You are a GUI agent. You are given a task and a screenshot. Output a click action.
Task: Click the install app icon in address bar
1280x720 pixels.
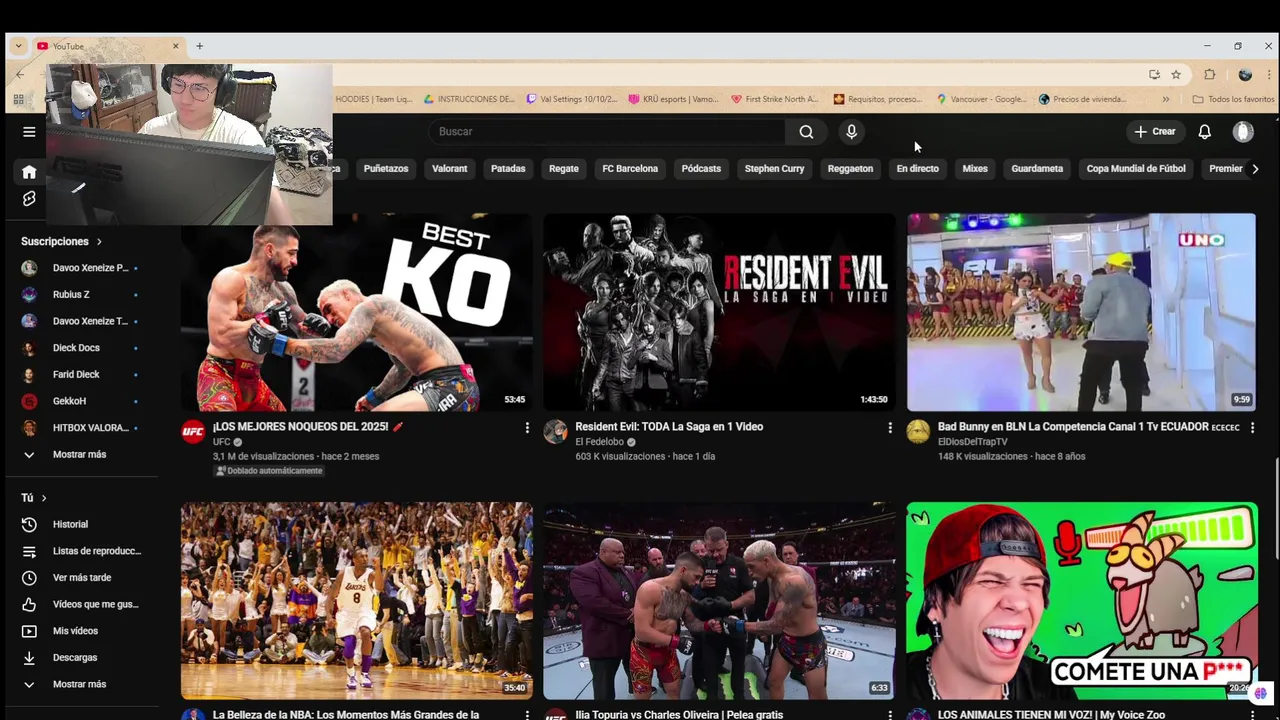pos(1154,74)
